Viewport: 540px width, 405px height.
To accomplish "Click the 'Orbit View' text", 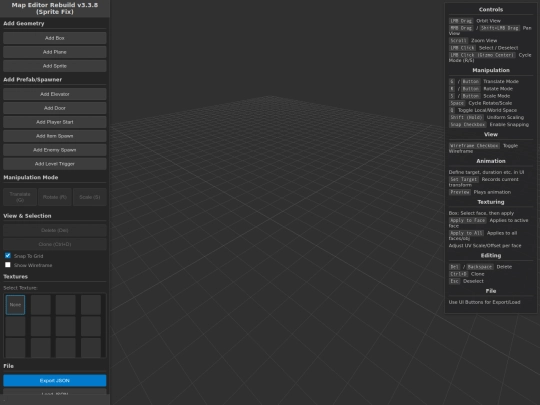I will pyautogui.click(x=488, y=21).
